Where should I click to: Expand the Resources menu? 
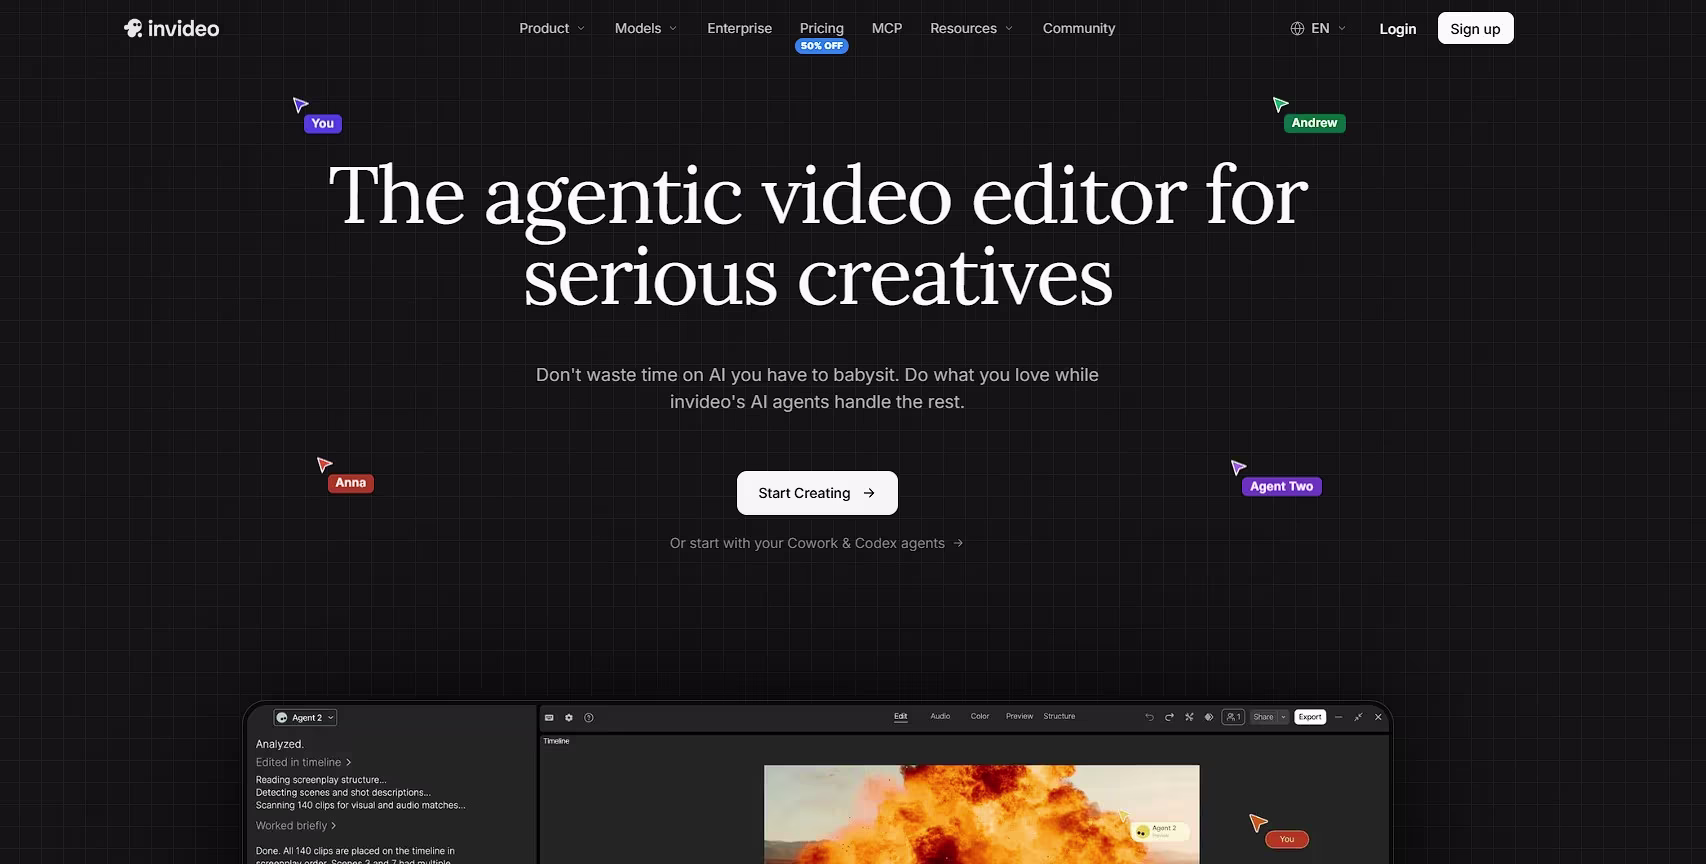pos(971,28)
